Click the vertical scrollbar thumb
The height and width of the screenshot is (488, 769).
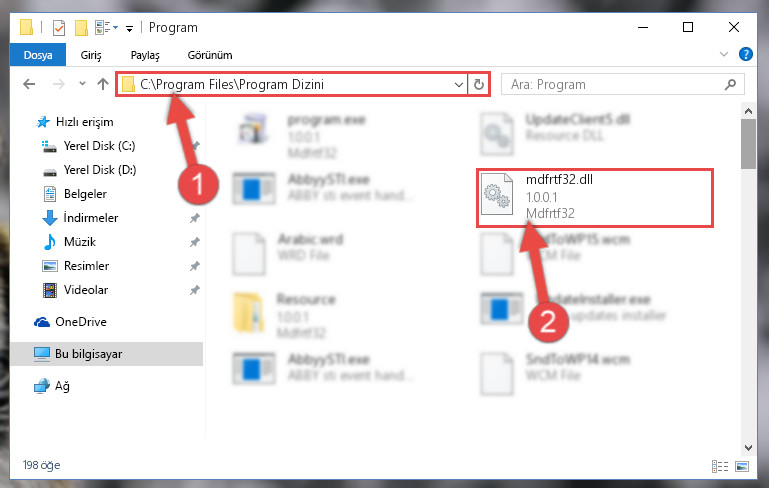748,144
